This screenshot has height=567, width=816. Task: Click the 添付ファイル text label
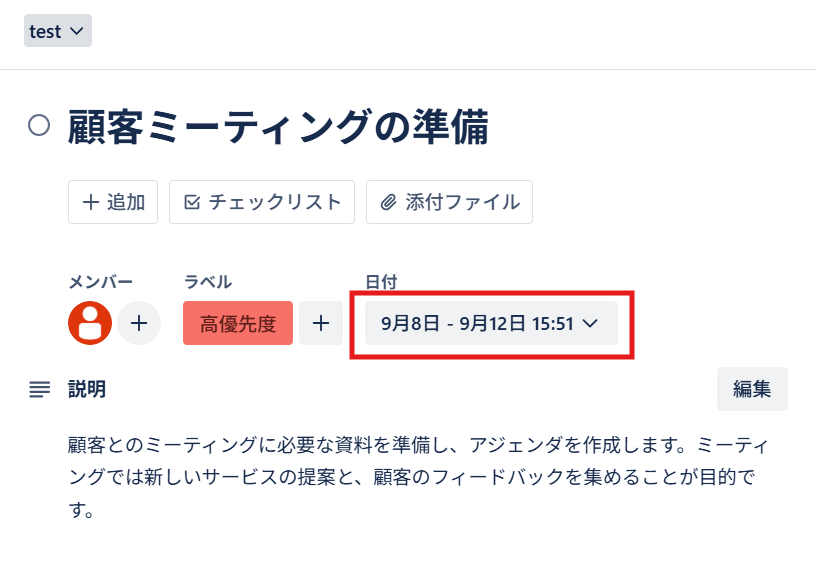463,202
